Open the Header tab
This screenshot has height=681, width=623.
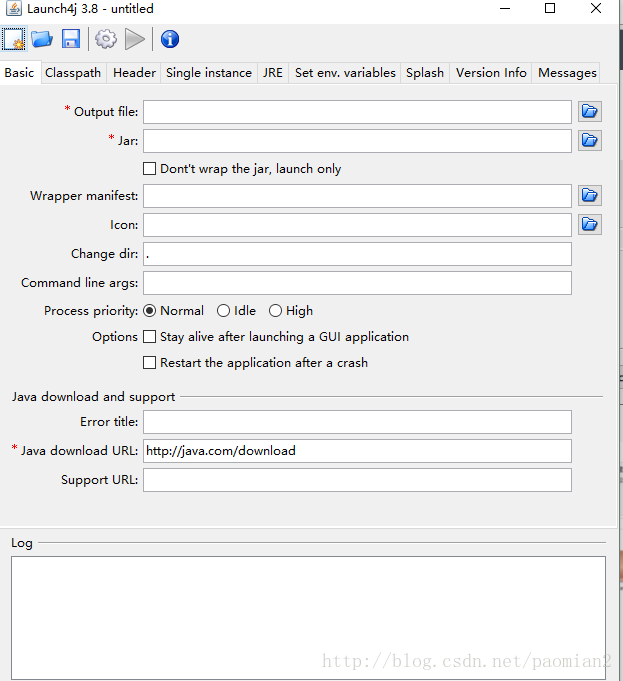click(x=134, y=73)
